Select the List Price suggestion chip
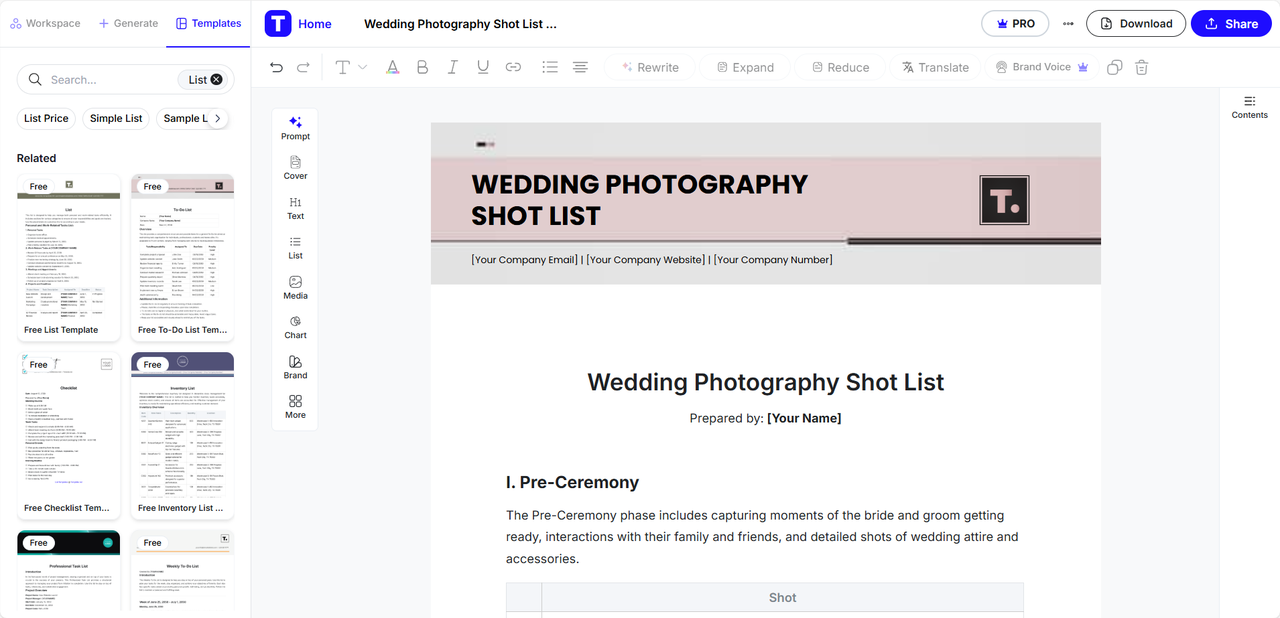 click(x=46, y=118)
